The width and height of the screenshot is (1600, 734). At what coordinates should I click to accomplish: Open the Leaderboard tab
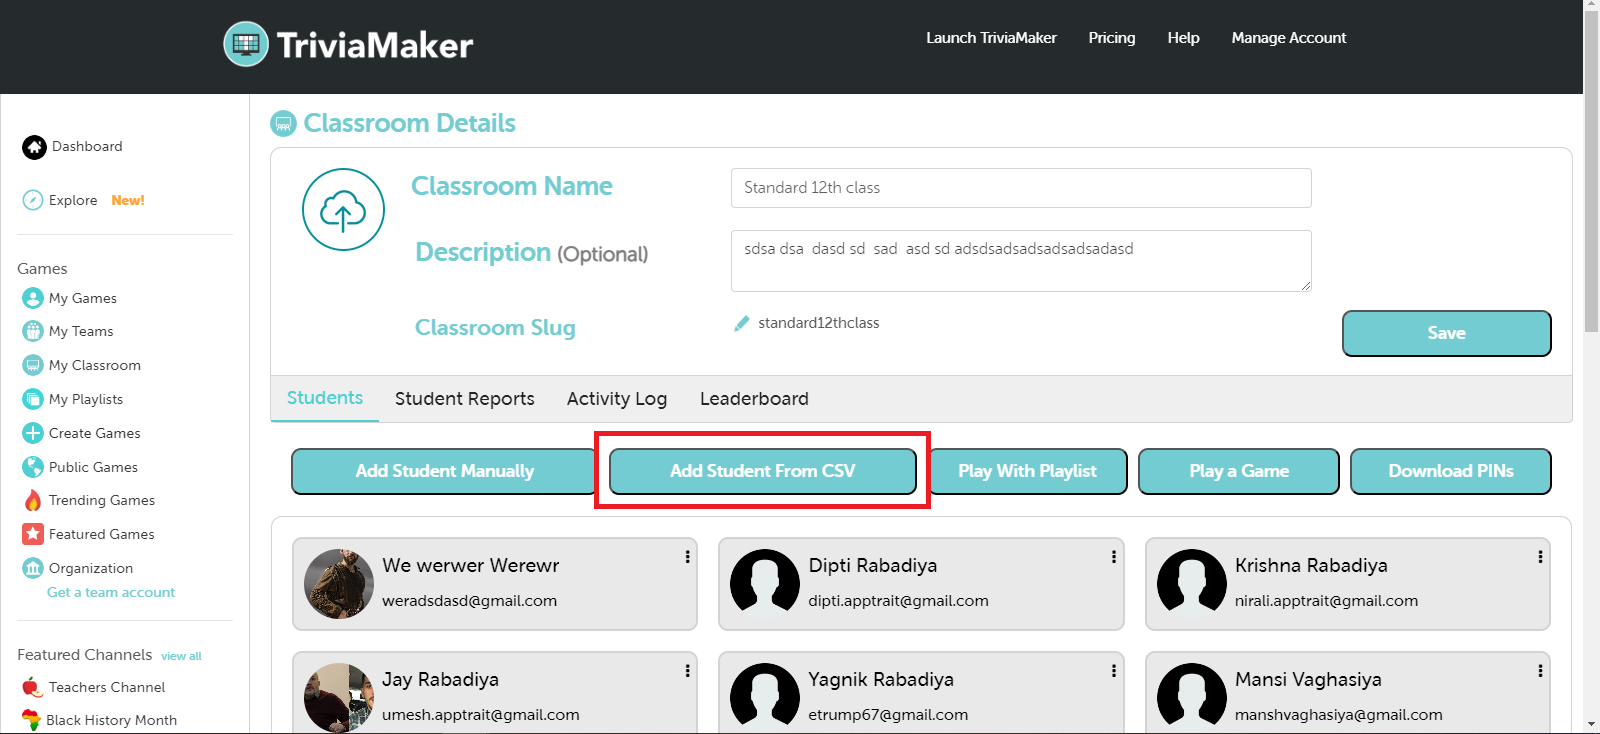tap(754, 399)
